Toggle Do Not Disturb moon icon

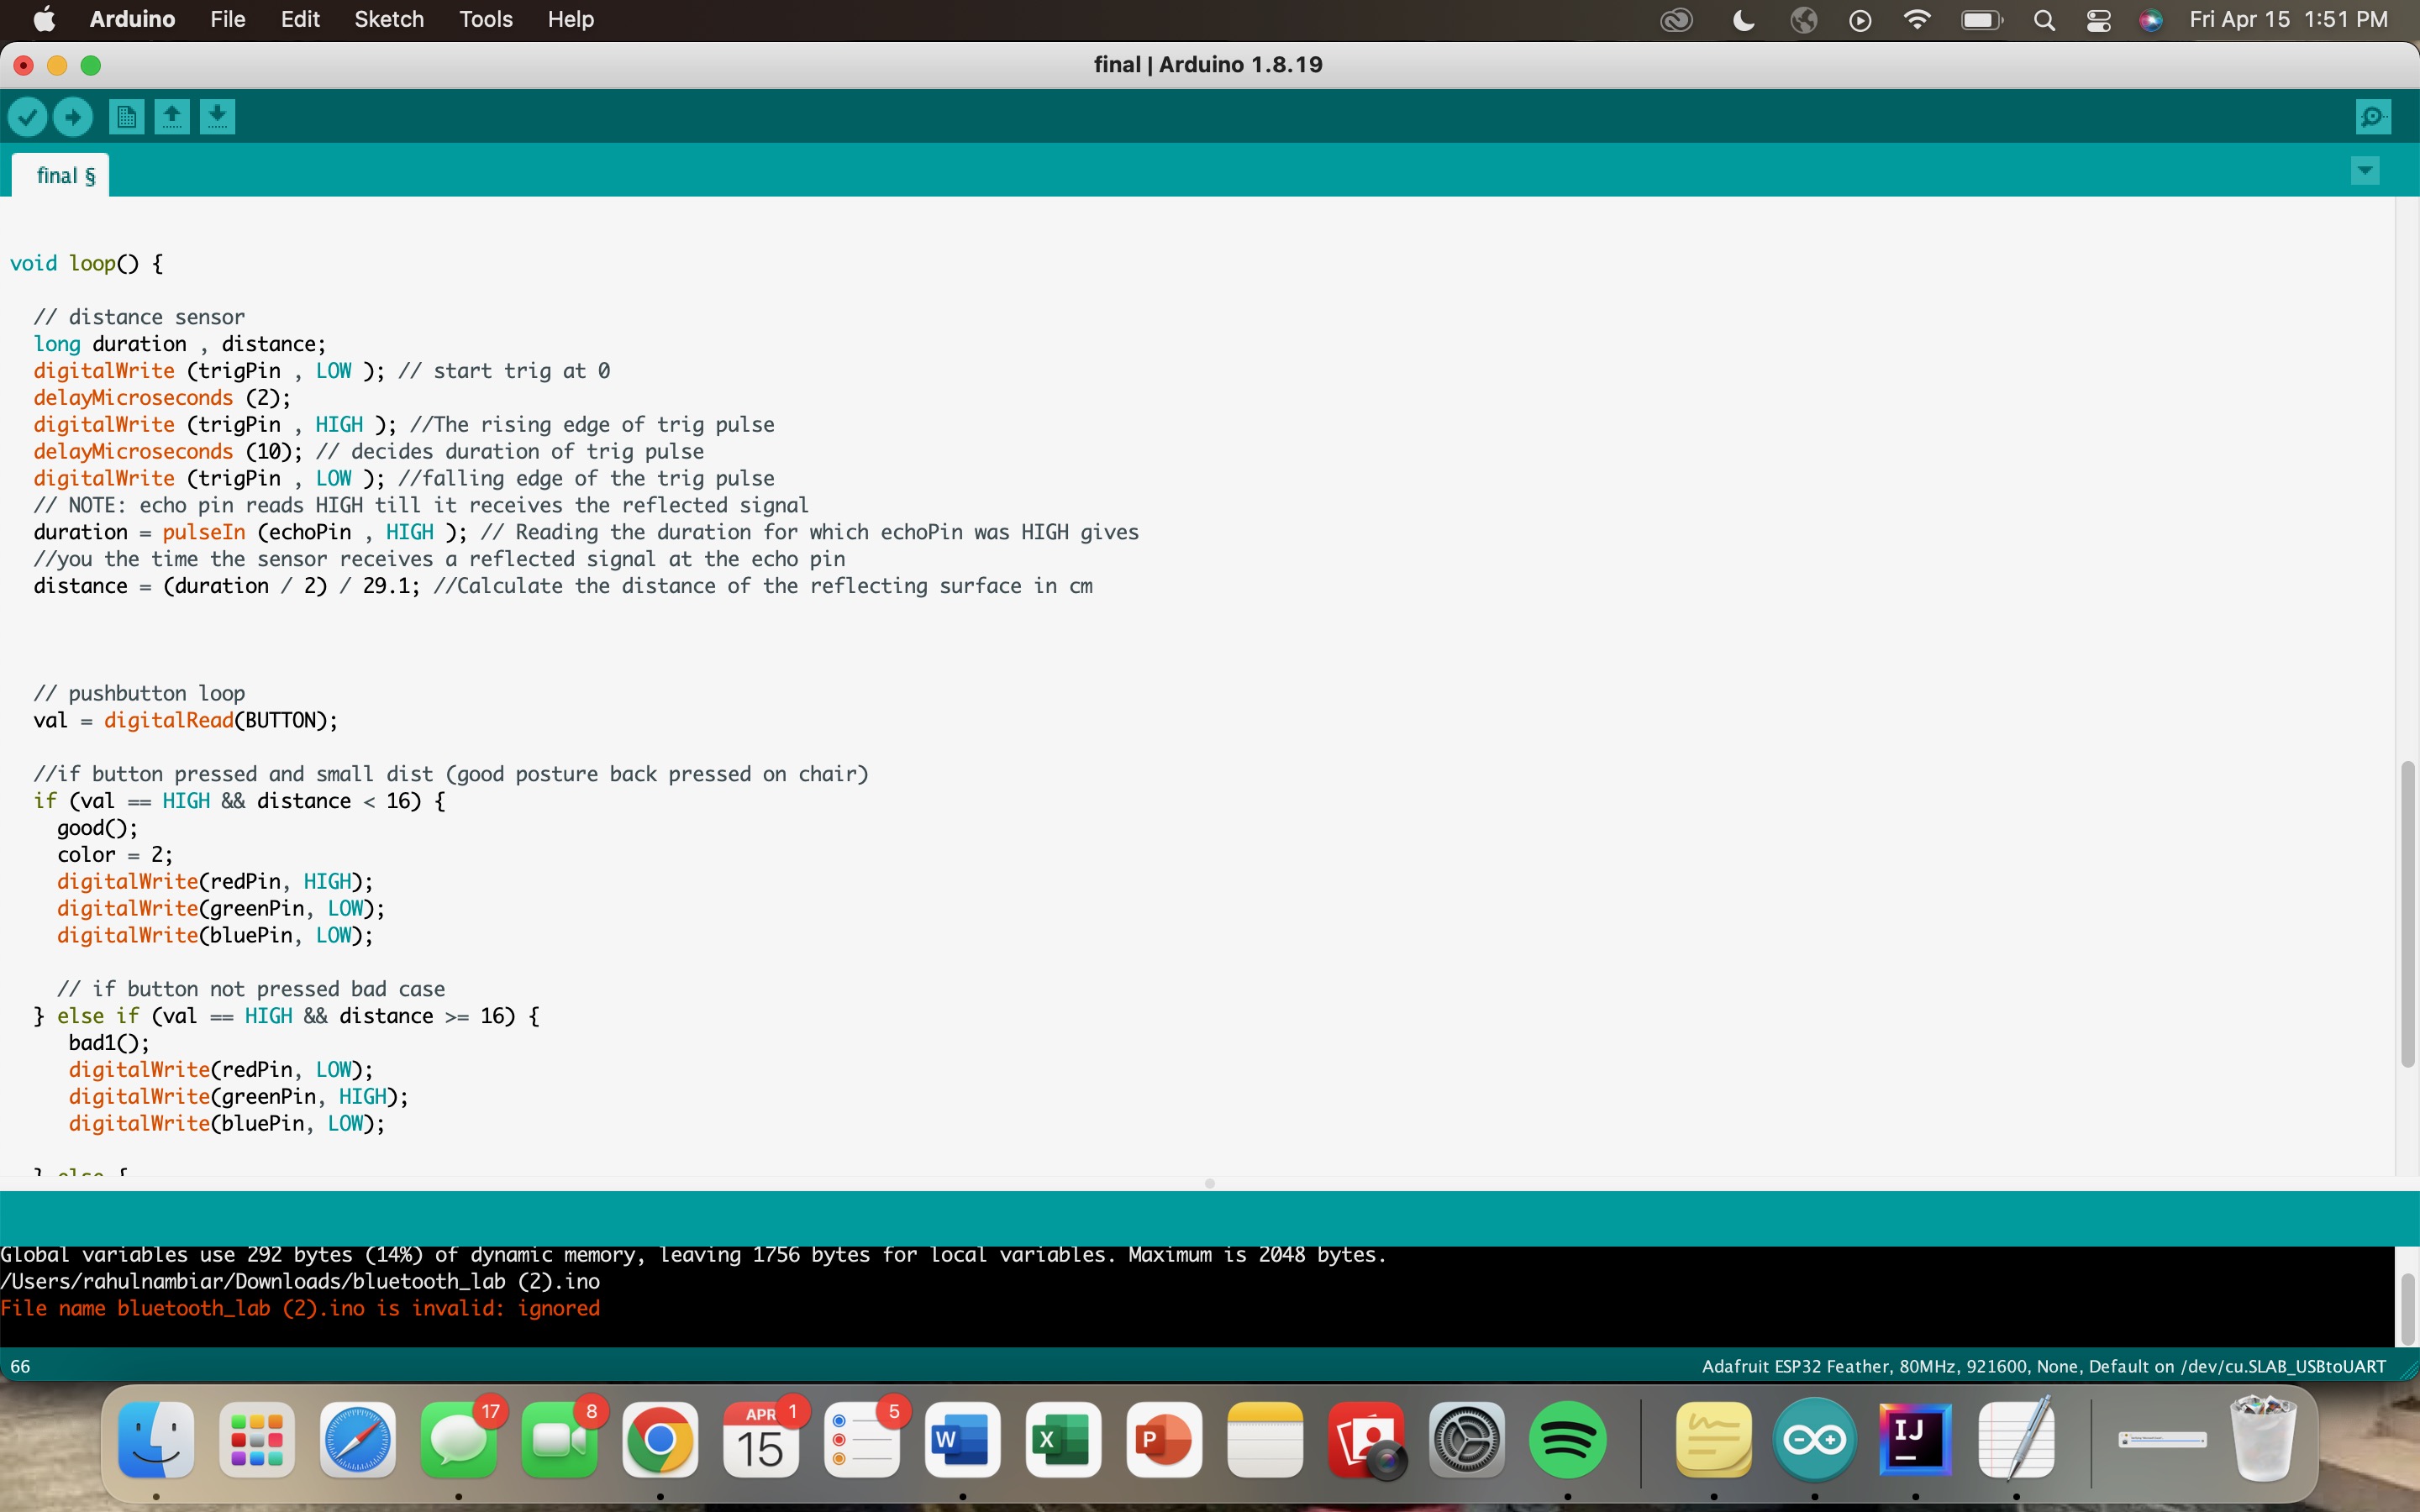1743,20
